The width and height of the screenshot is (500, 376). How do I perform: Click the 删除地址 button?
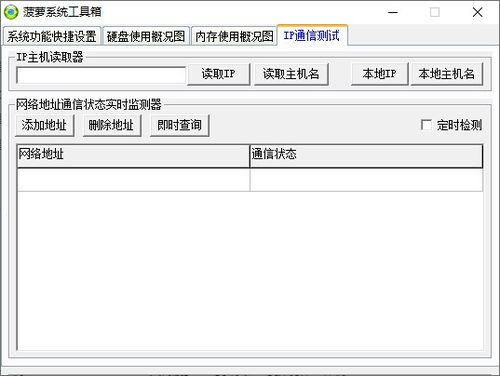[x=112, y=125]
